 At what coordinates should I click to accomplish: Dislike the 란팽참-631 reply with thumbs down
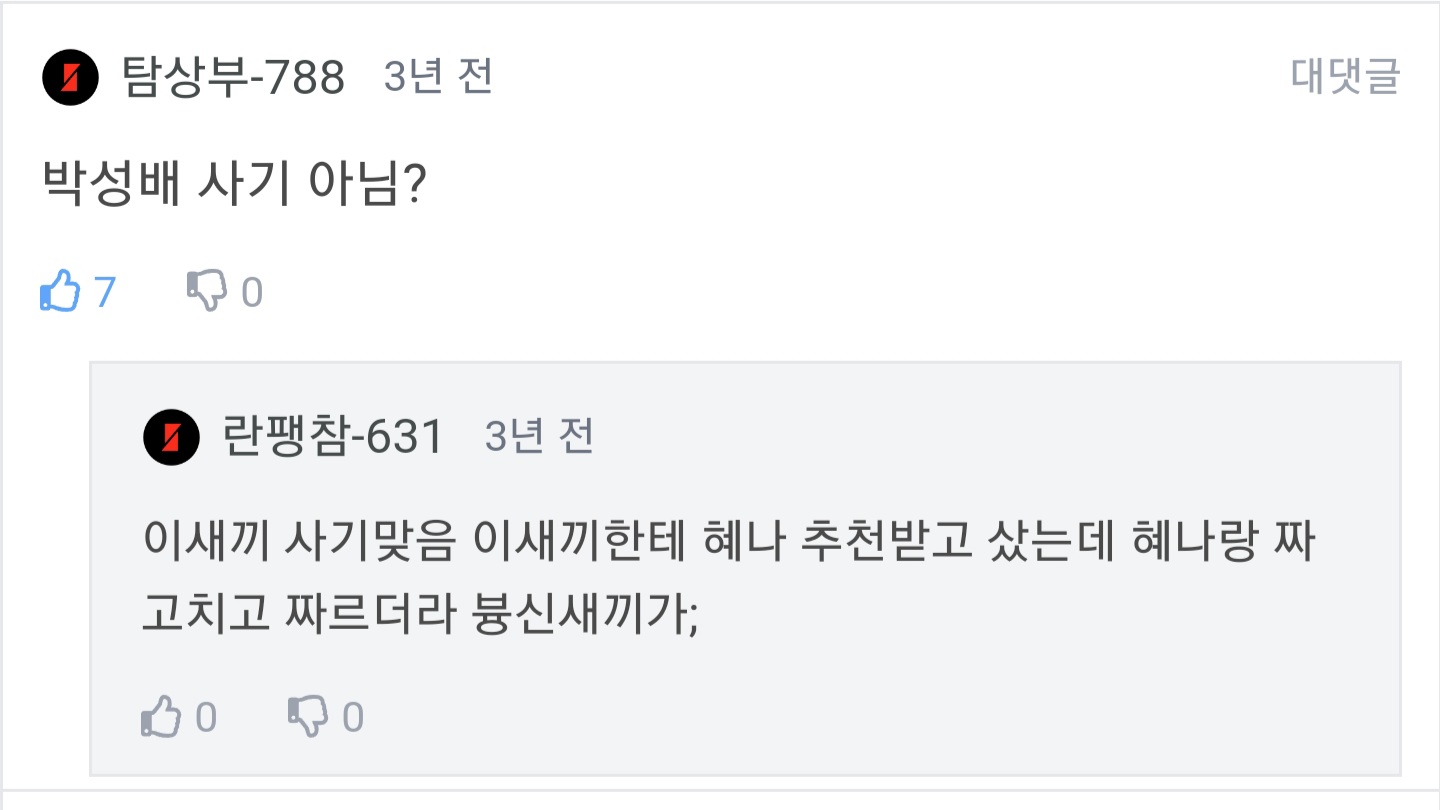coord(308,717)
